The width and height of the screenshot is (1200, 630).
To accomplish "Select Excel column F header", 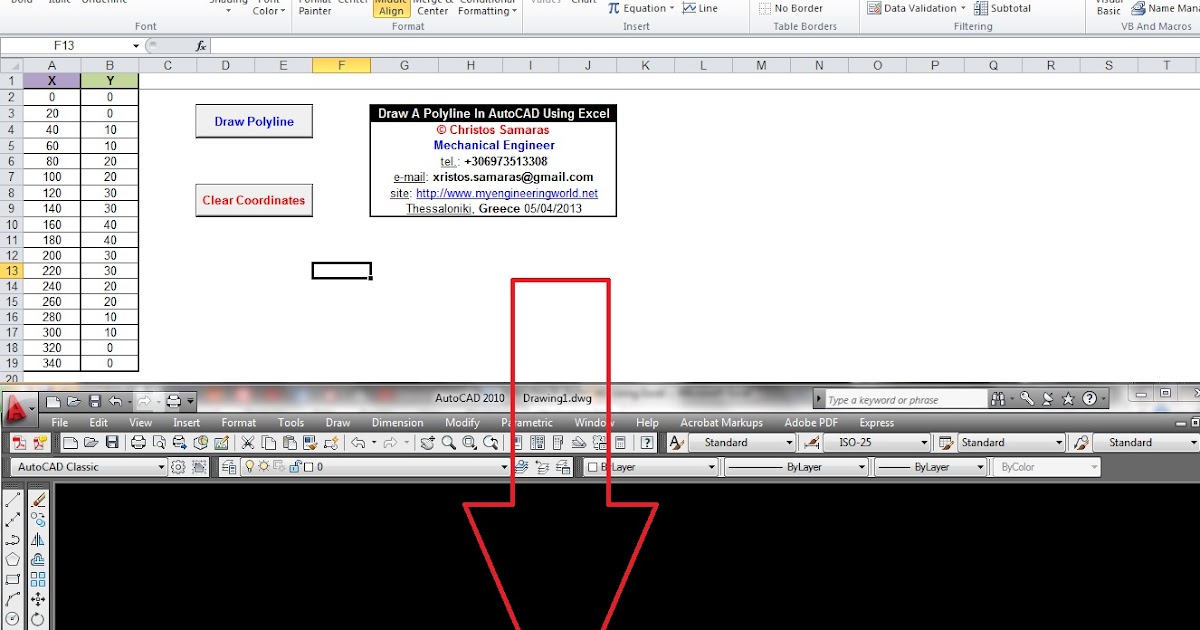I will 342,65.
